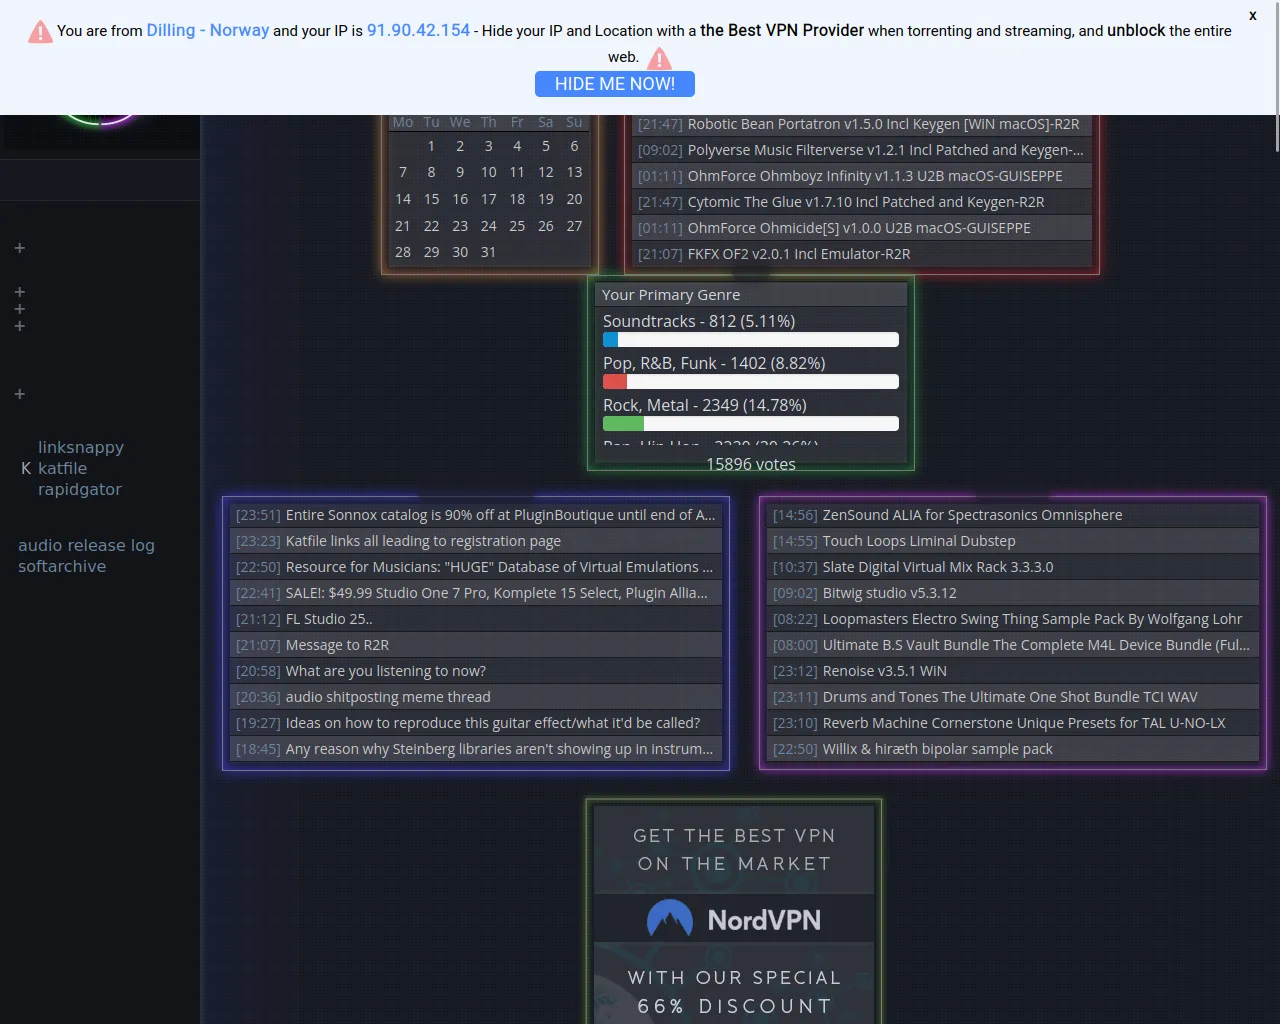This screenshot has width=1280, height=1024.
Task: Click the Soundtracks poll progress bar
Action: (751, 340)
